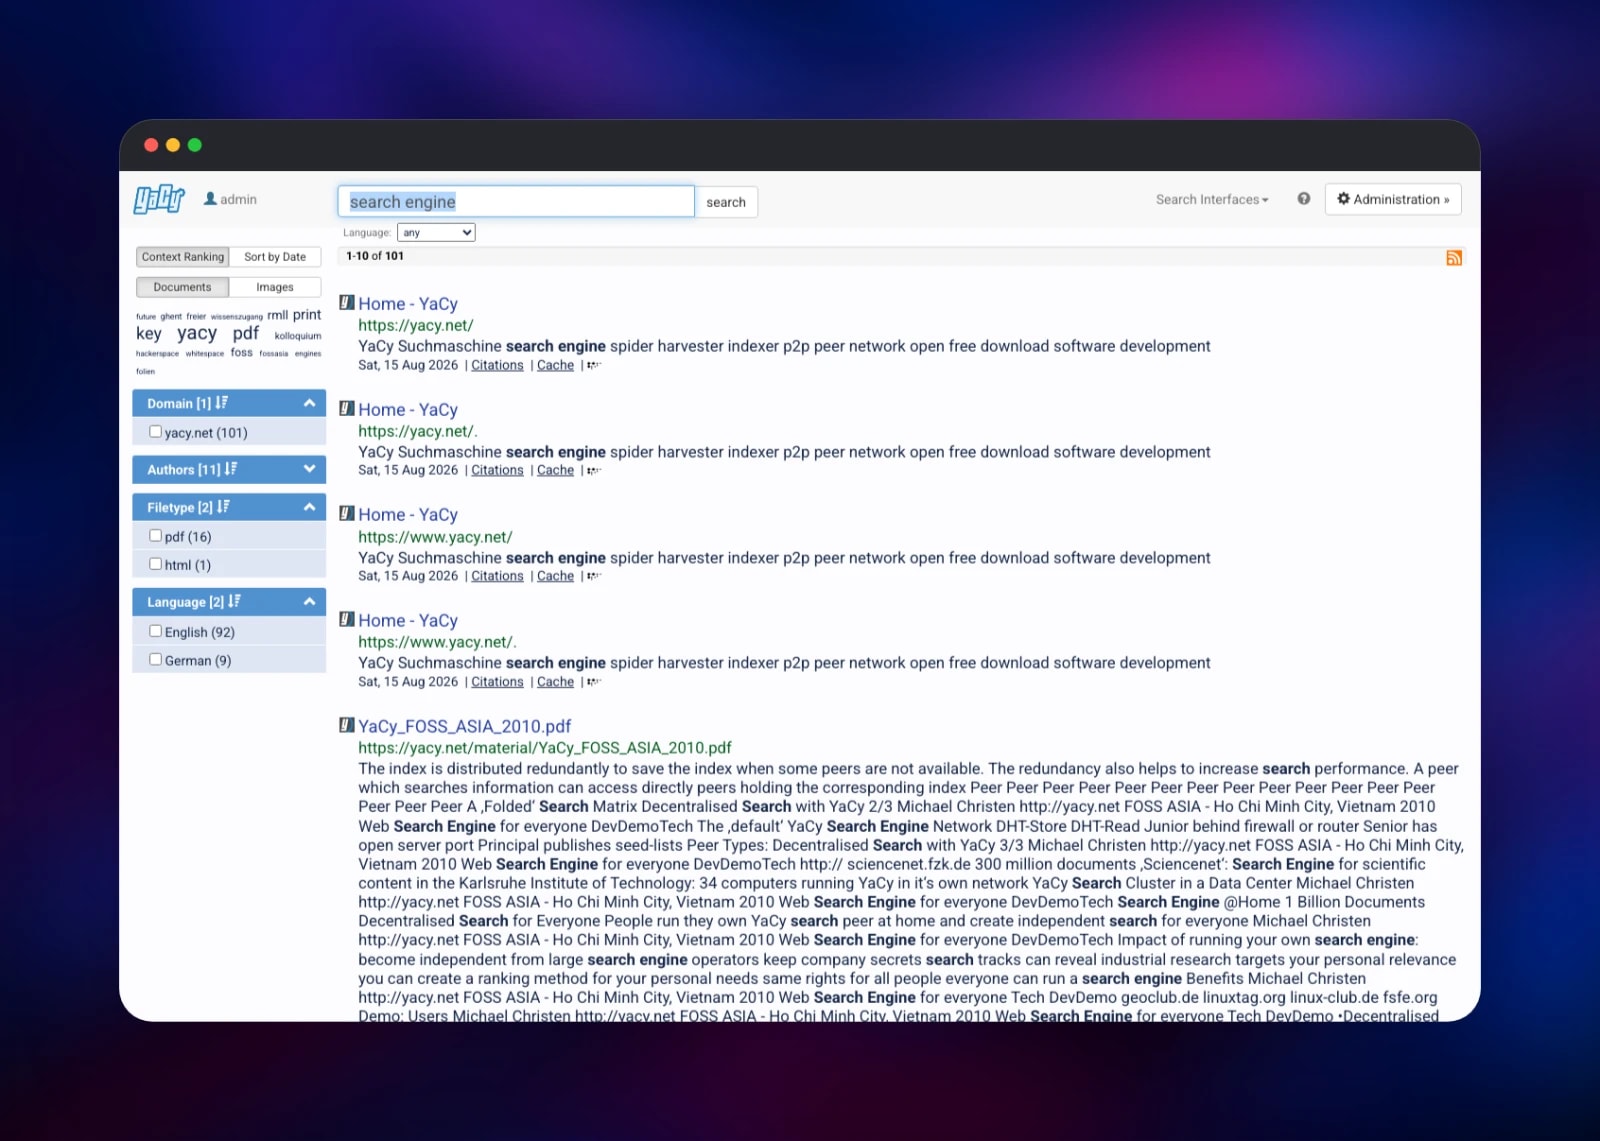Click the 'key' tag in the topic cloud

pos(148,334)
